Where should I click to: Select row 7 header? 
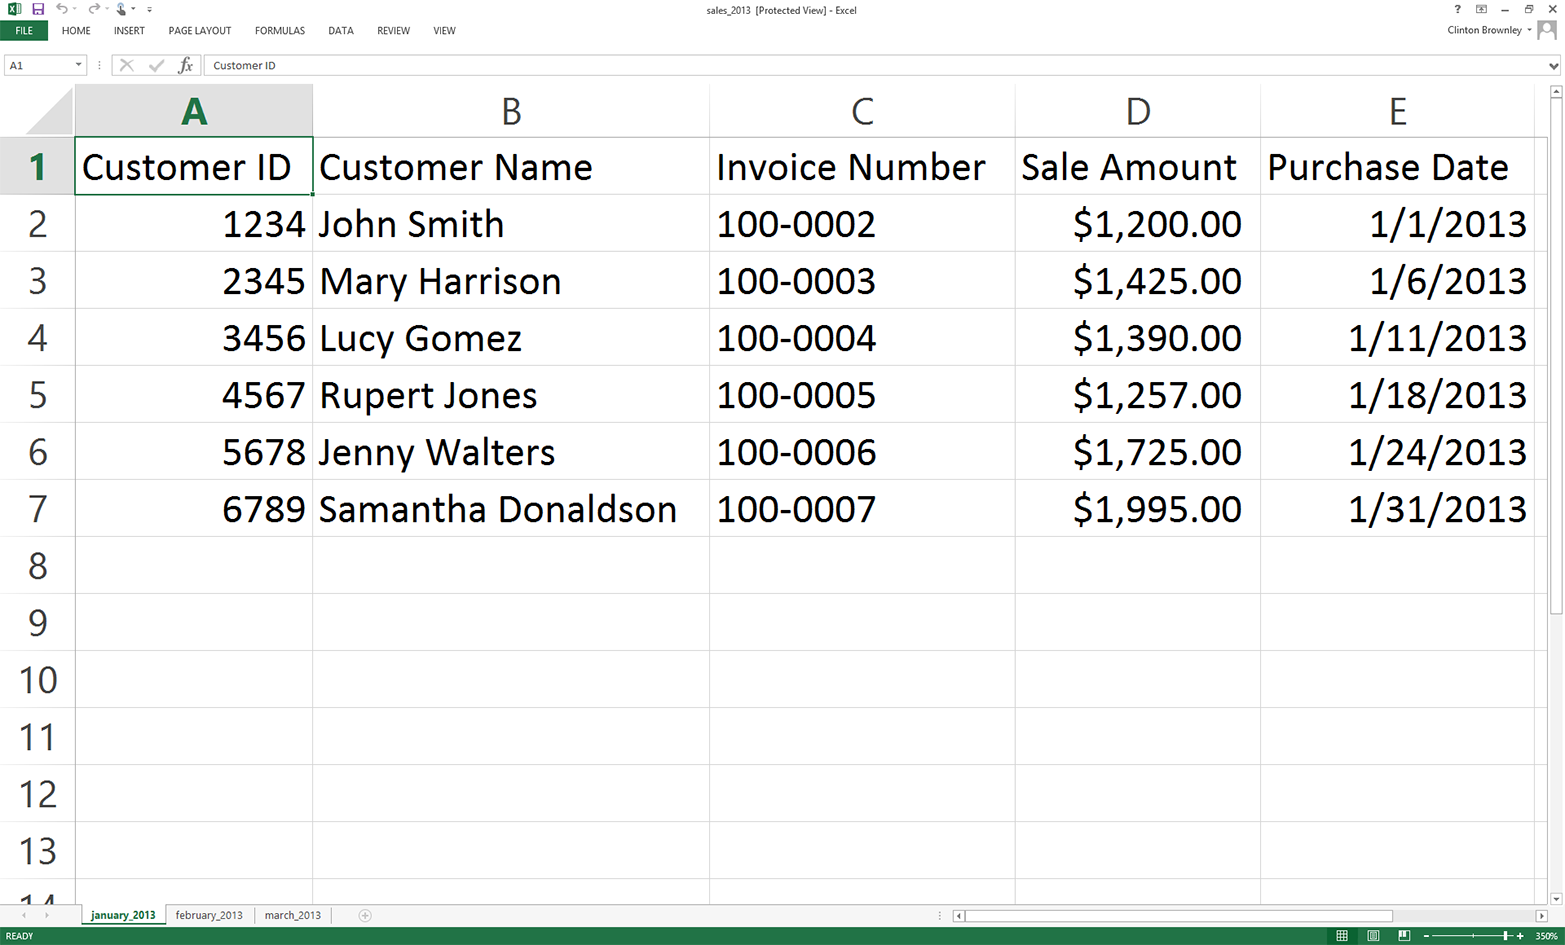[x=37, y=509]
